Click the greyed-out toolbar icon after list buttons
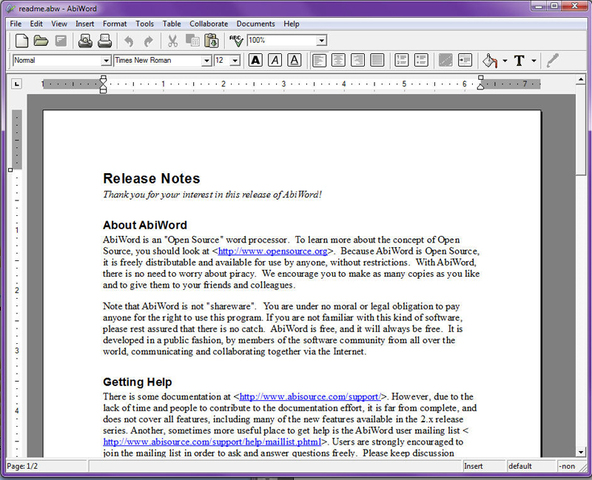 pyautogui.click(x=446, y=60)
